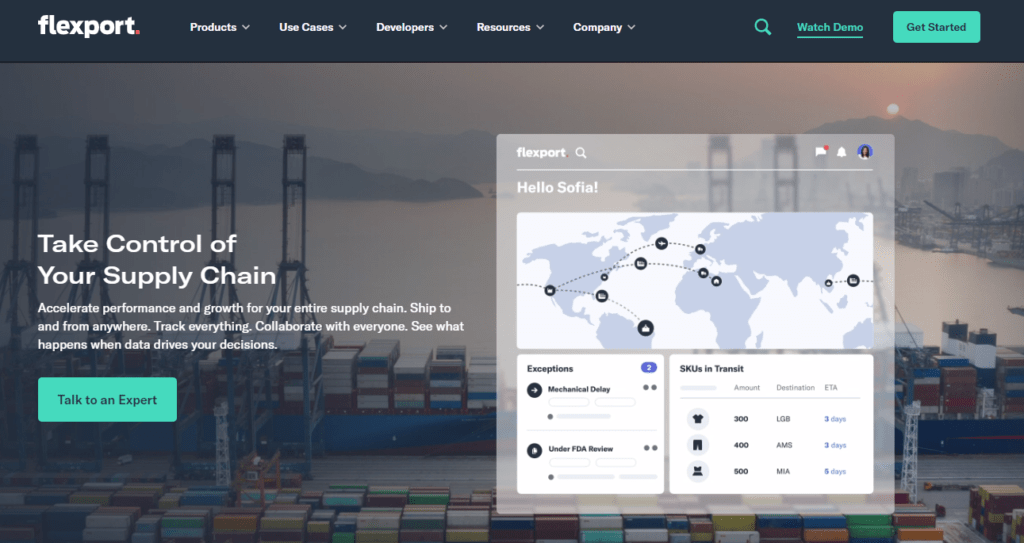Click the notification bell icon
1024x543 pixels.
(x=842, y=152)
